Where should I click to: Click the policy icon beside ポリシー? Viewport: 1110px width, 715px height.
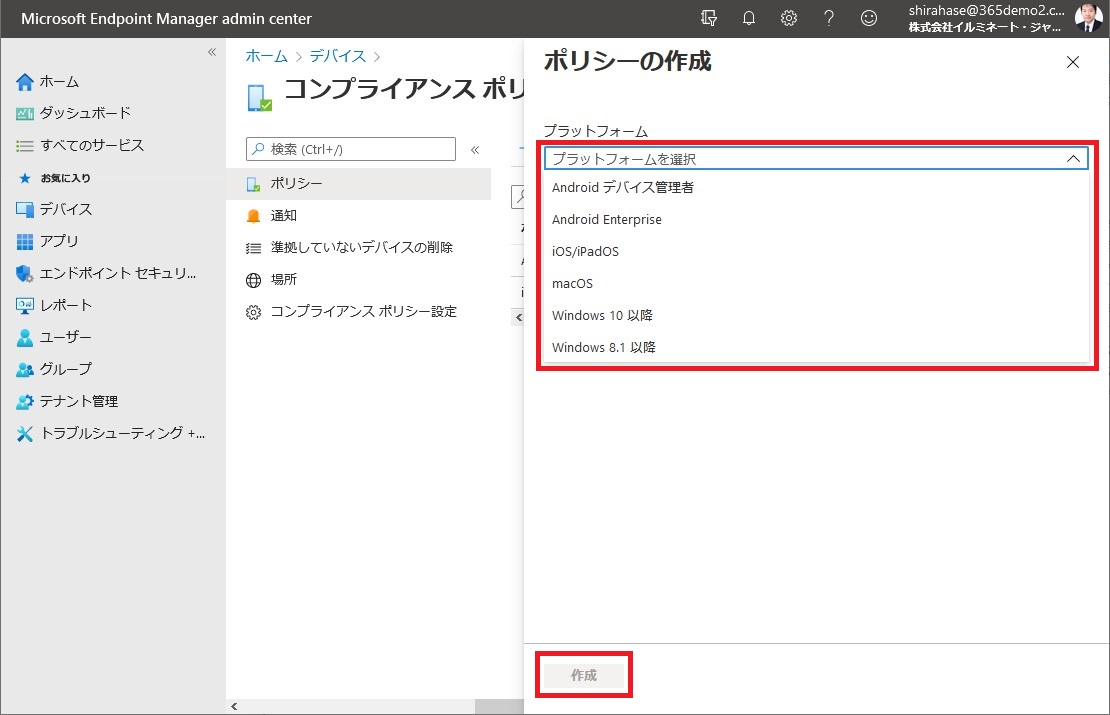tap(253, 184)
